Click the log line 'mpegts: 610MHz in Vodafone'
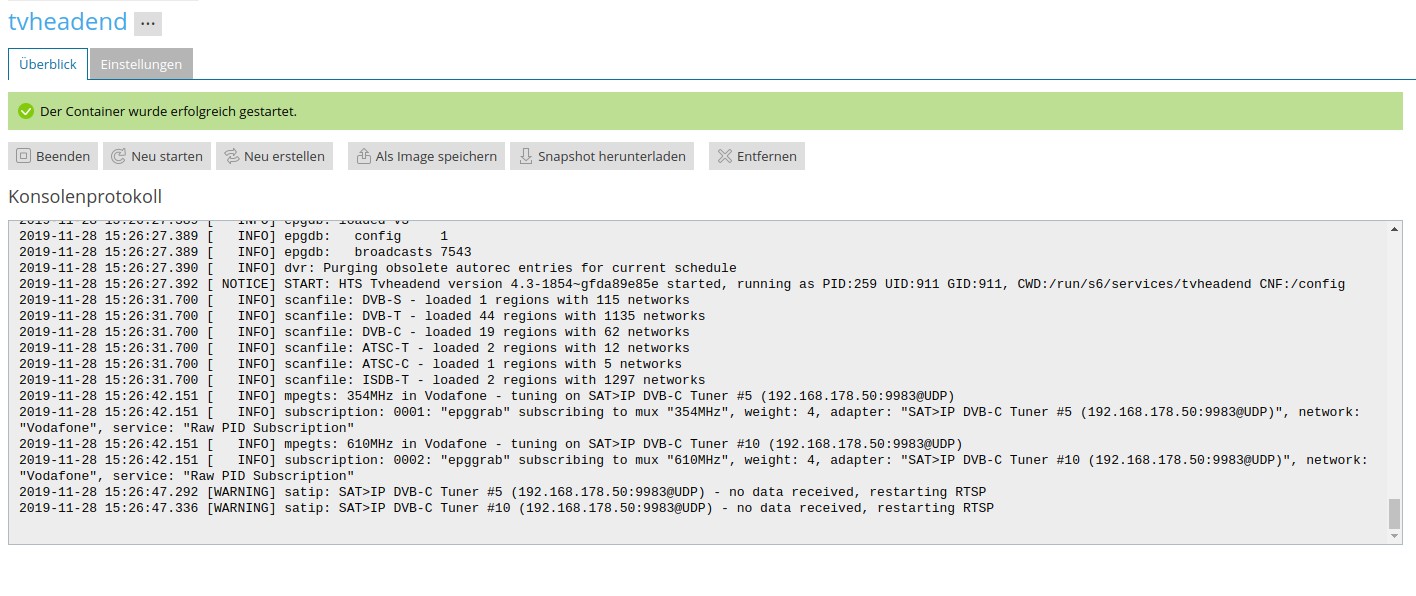This screenshot has height=596, width=1416. pos(491,444)
